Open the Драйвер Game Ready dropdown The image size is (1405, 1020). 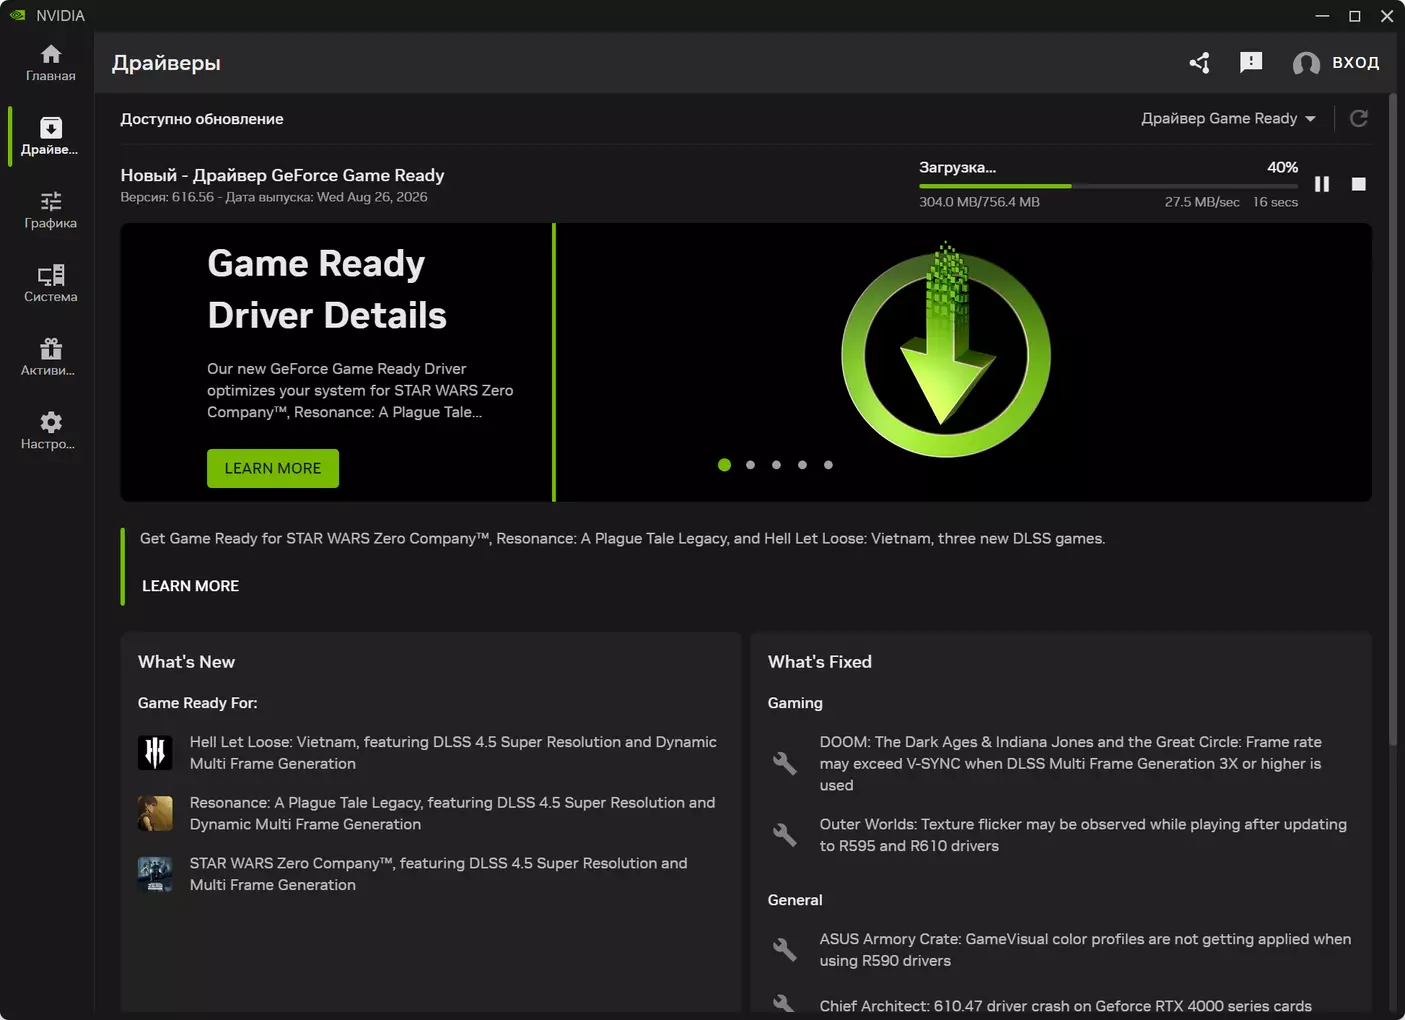(x=1228, y=118)
